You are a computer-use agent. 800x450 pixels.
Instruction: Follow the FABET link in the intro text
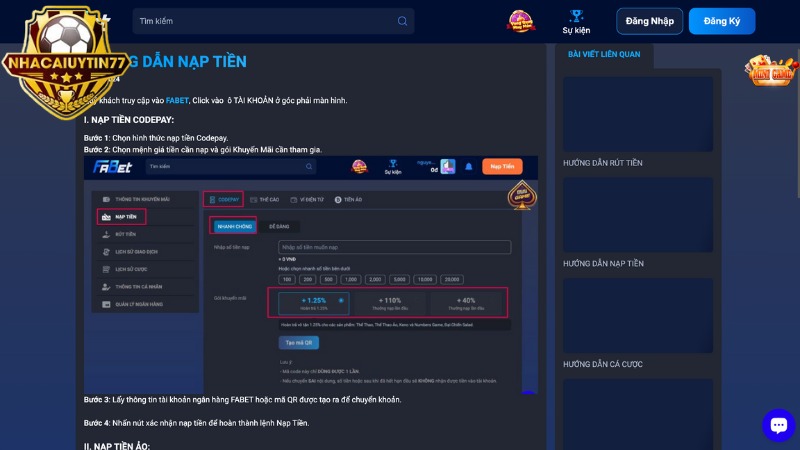click(177, 101)
